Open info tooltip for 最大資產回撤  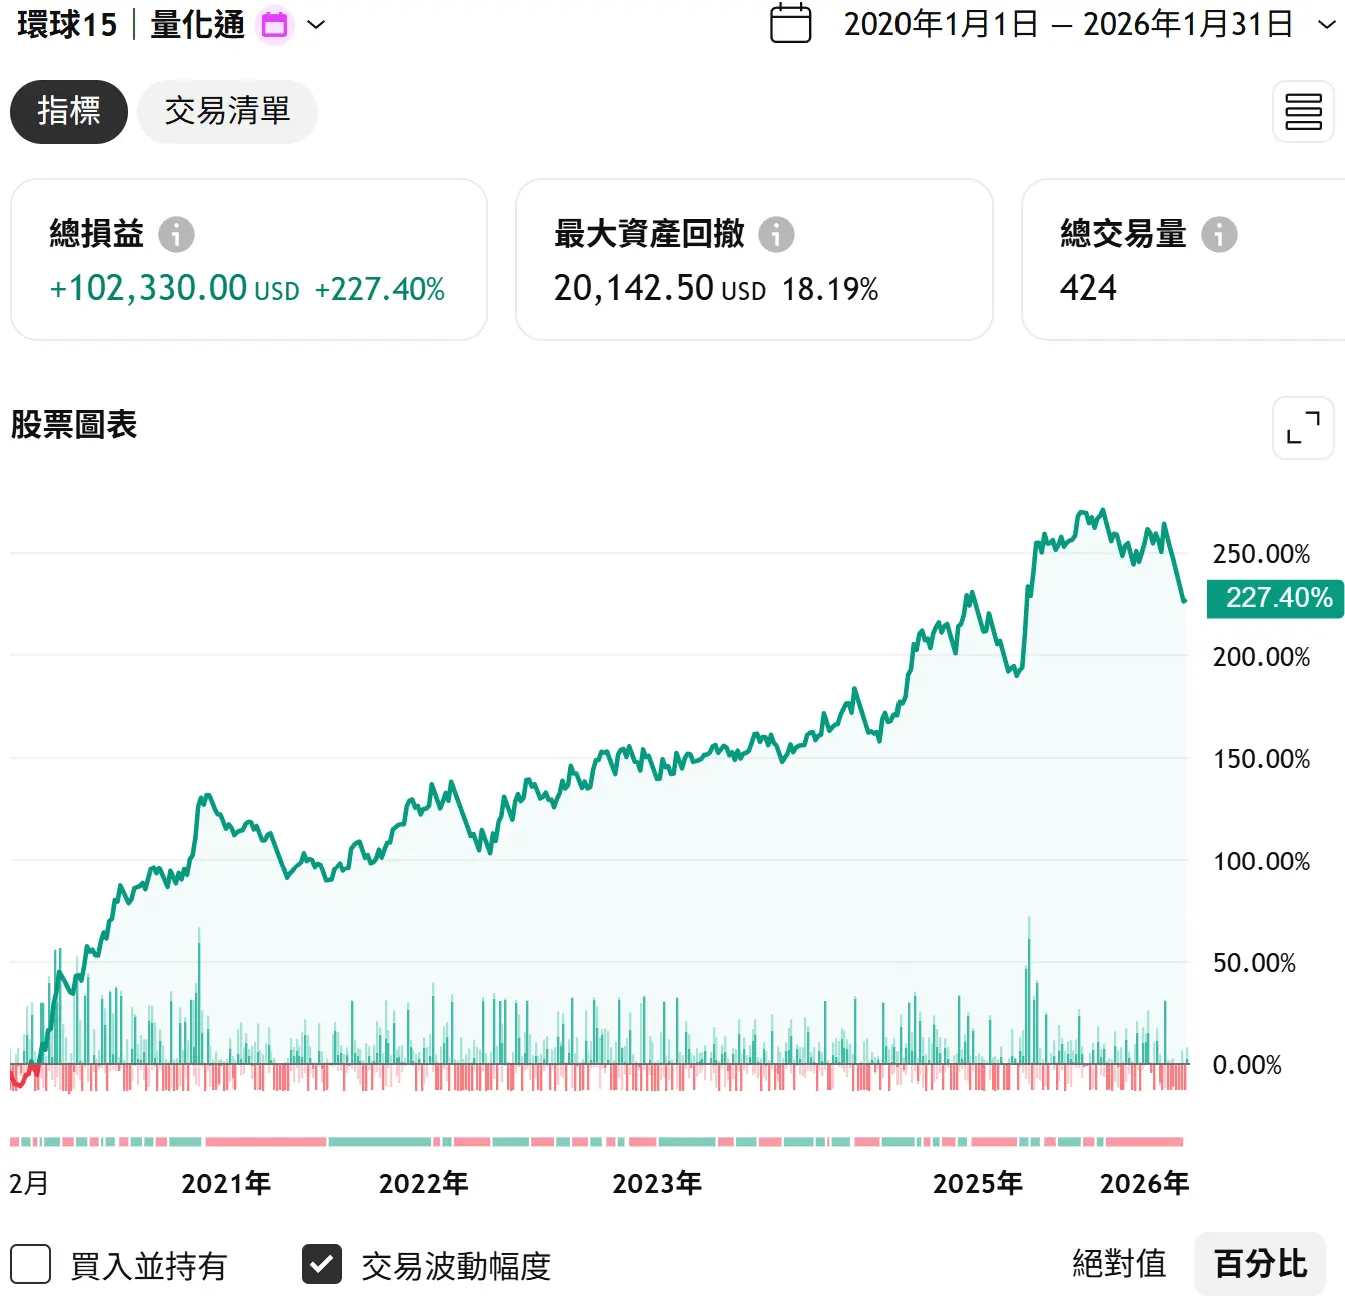776,235
